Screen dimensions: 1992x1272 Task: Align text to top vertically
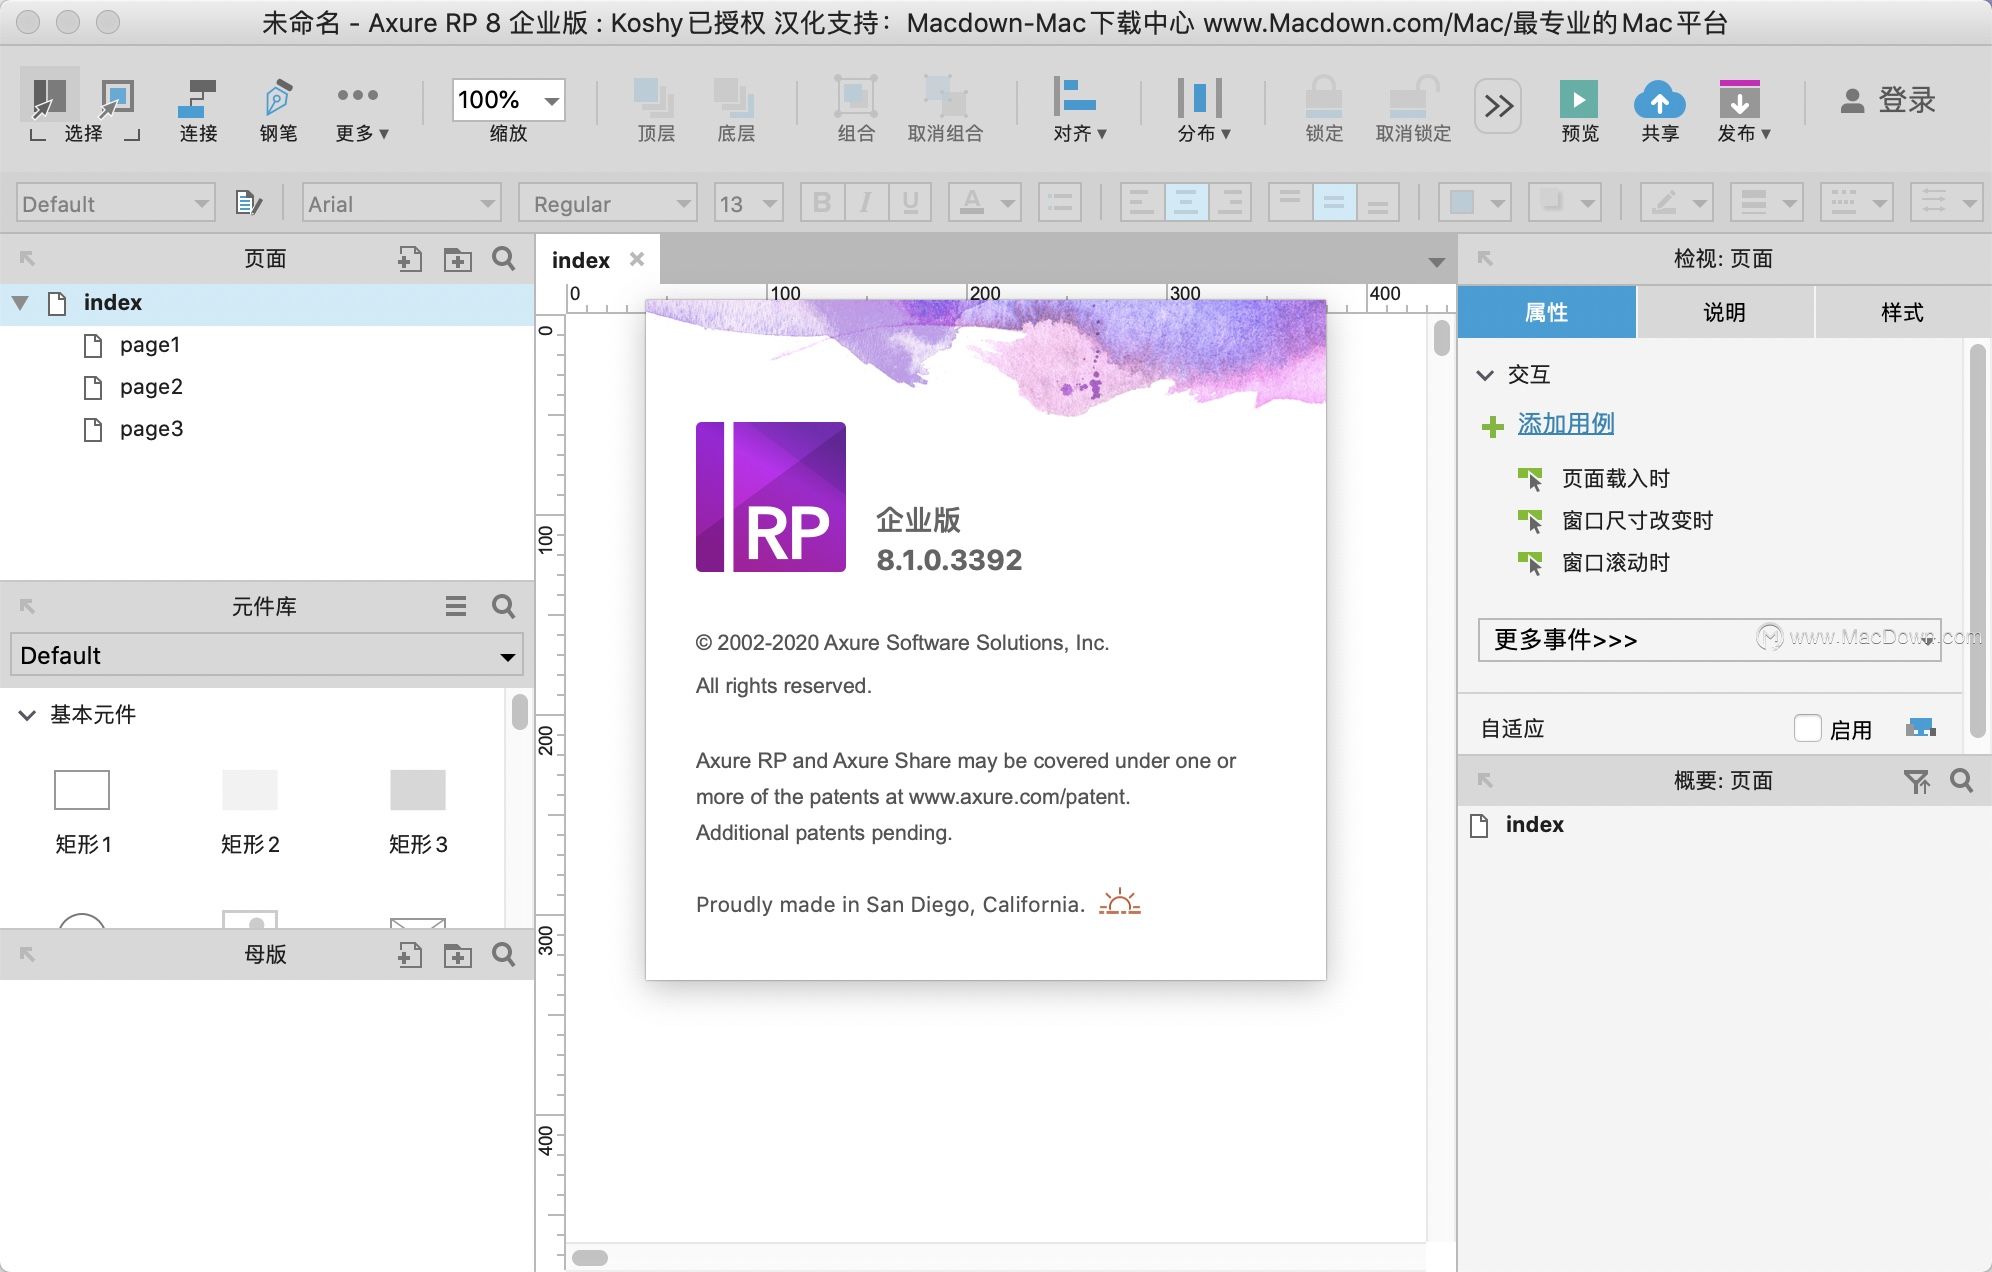1290,203
